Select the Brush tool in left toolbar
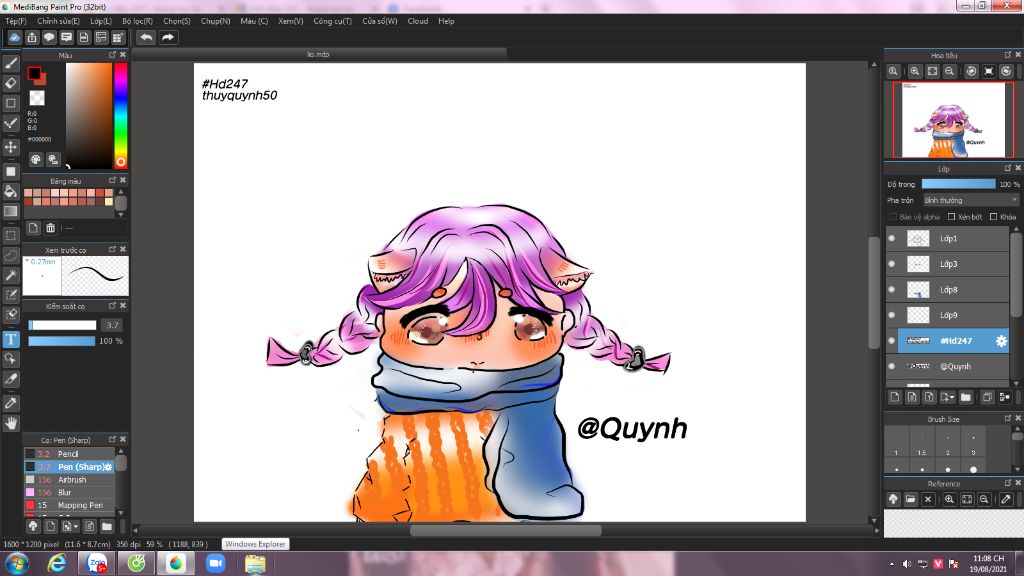1024x576 pixels. (10, 63)
